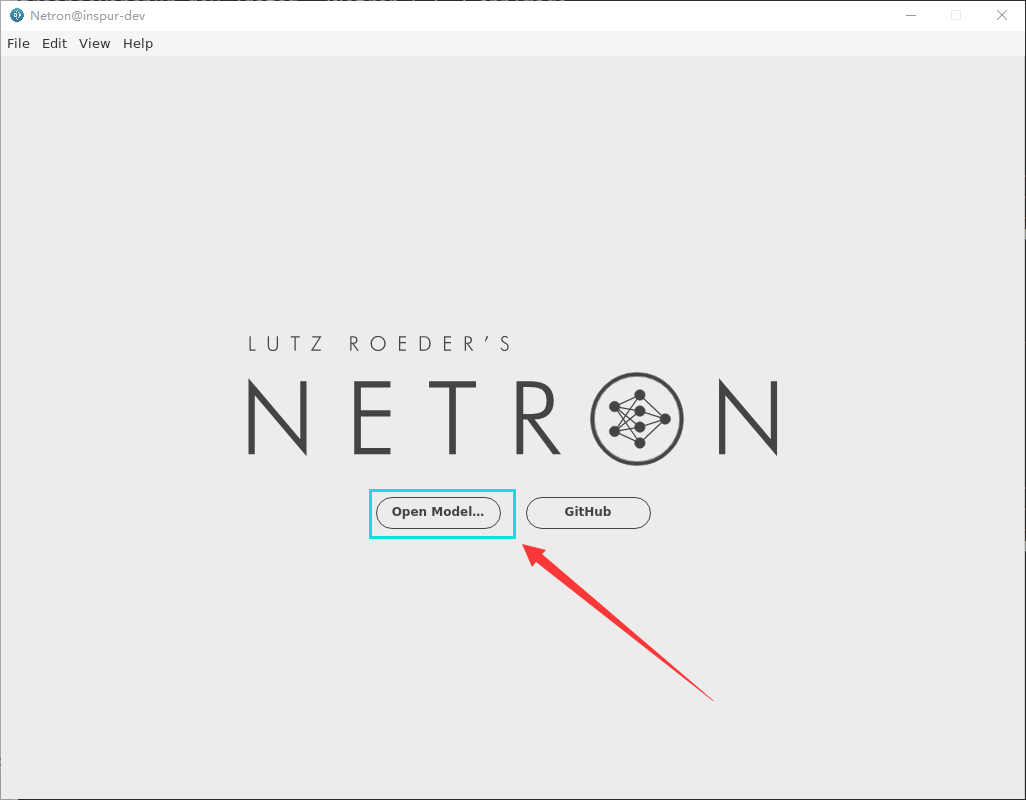Click the circled O in the NETRON logo

(x=637, y=417)
